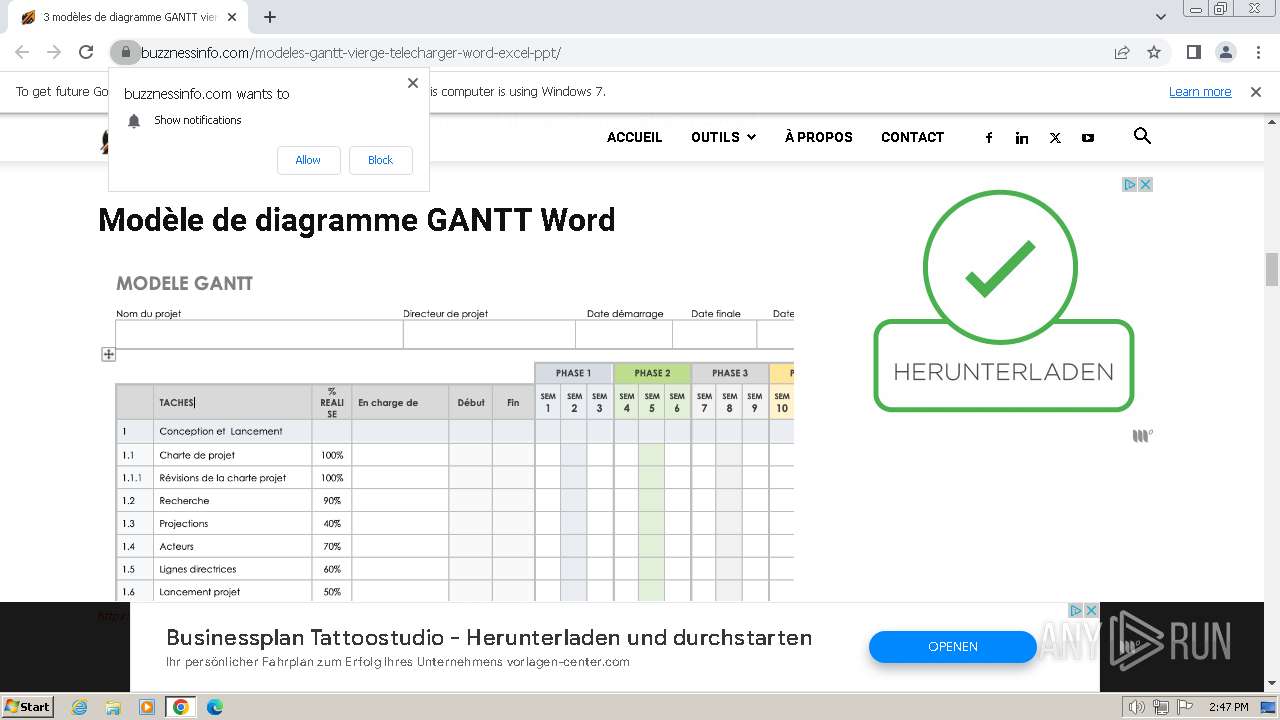
Task: Open Chrome three-dot menu
Action: tap(1257, 52)
